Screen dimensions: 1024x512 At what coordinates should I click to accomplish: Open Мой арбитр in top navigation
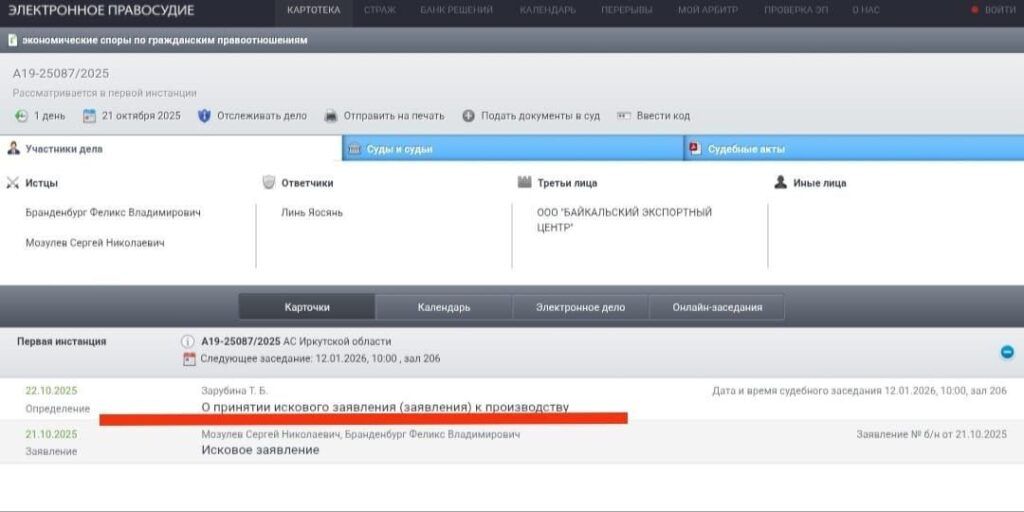707,10
